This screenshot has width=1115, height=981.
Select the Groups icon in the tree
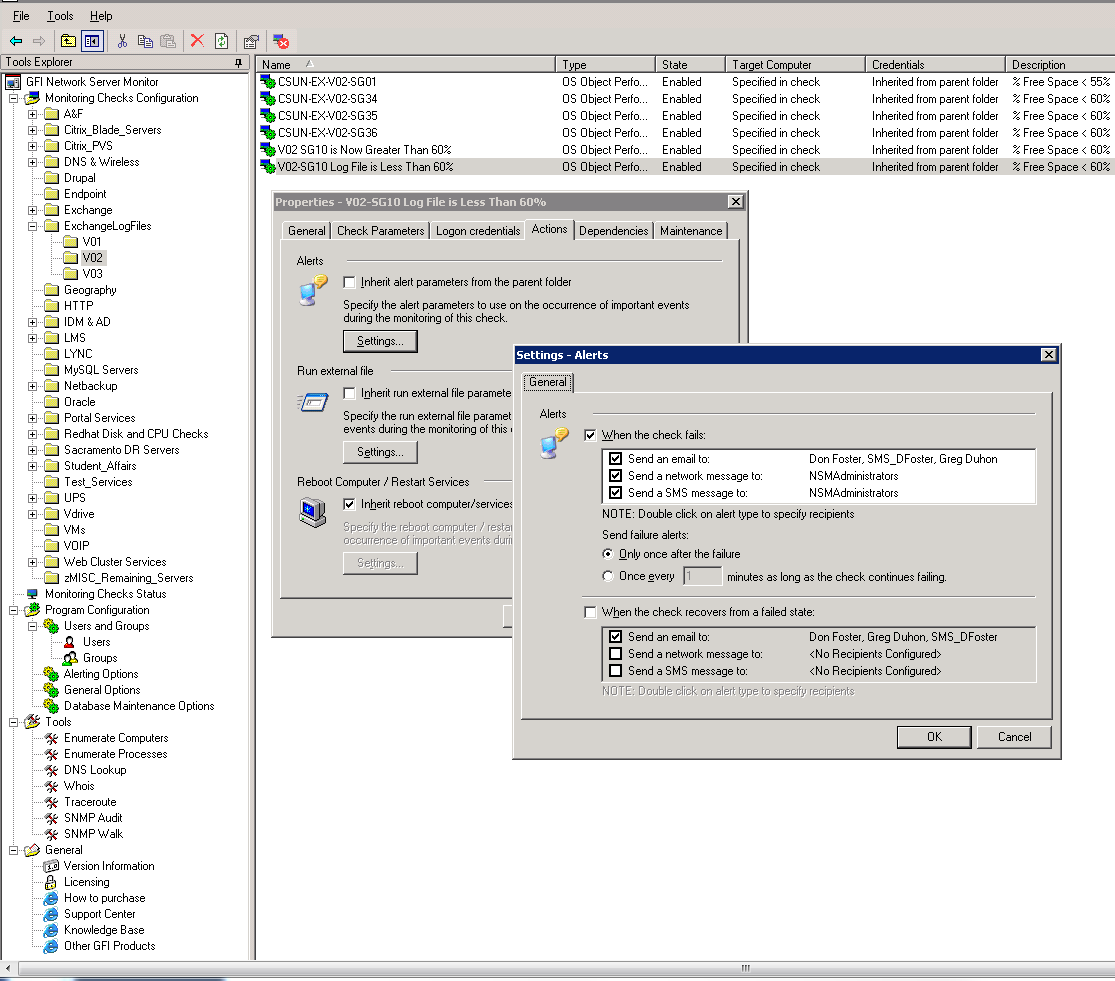click(70, 658)
